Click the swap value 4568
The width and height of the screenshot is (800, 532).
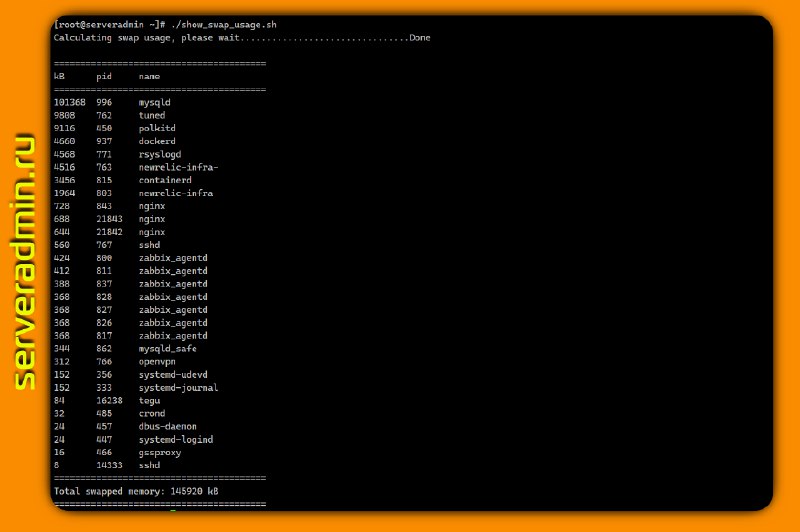click(x=64, y=154)
